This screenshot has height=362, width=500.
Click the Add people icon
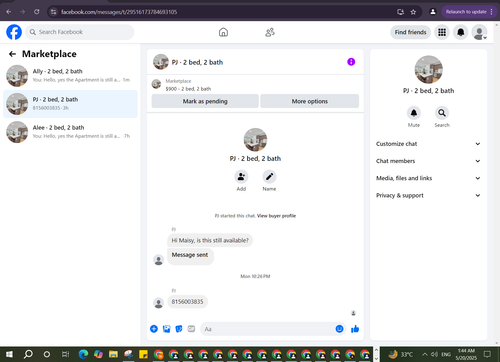click(241, 177)
